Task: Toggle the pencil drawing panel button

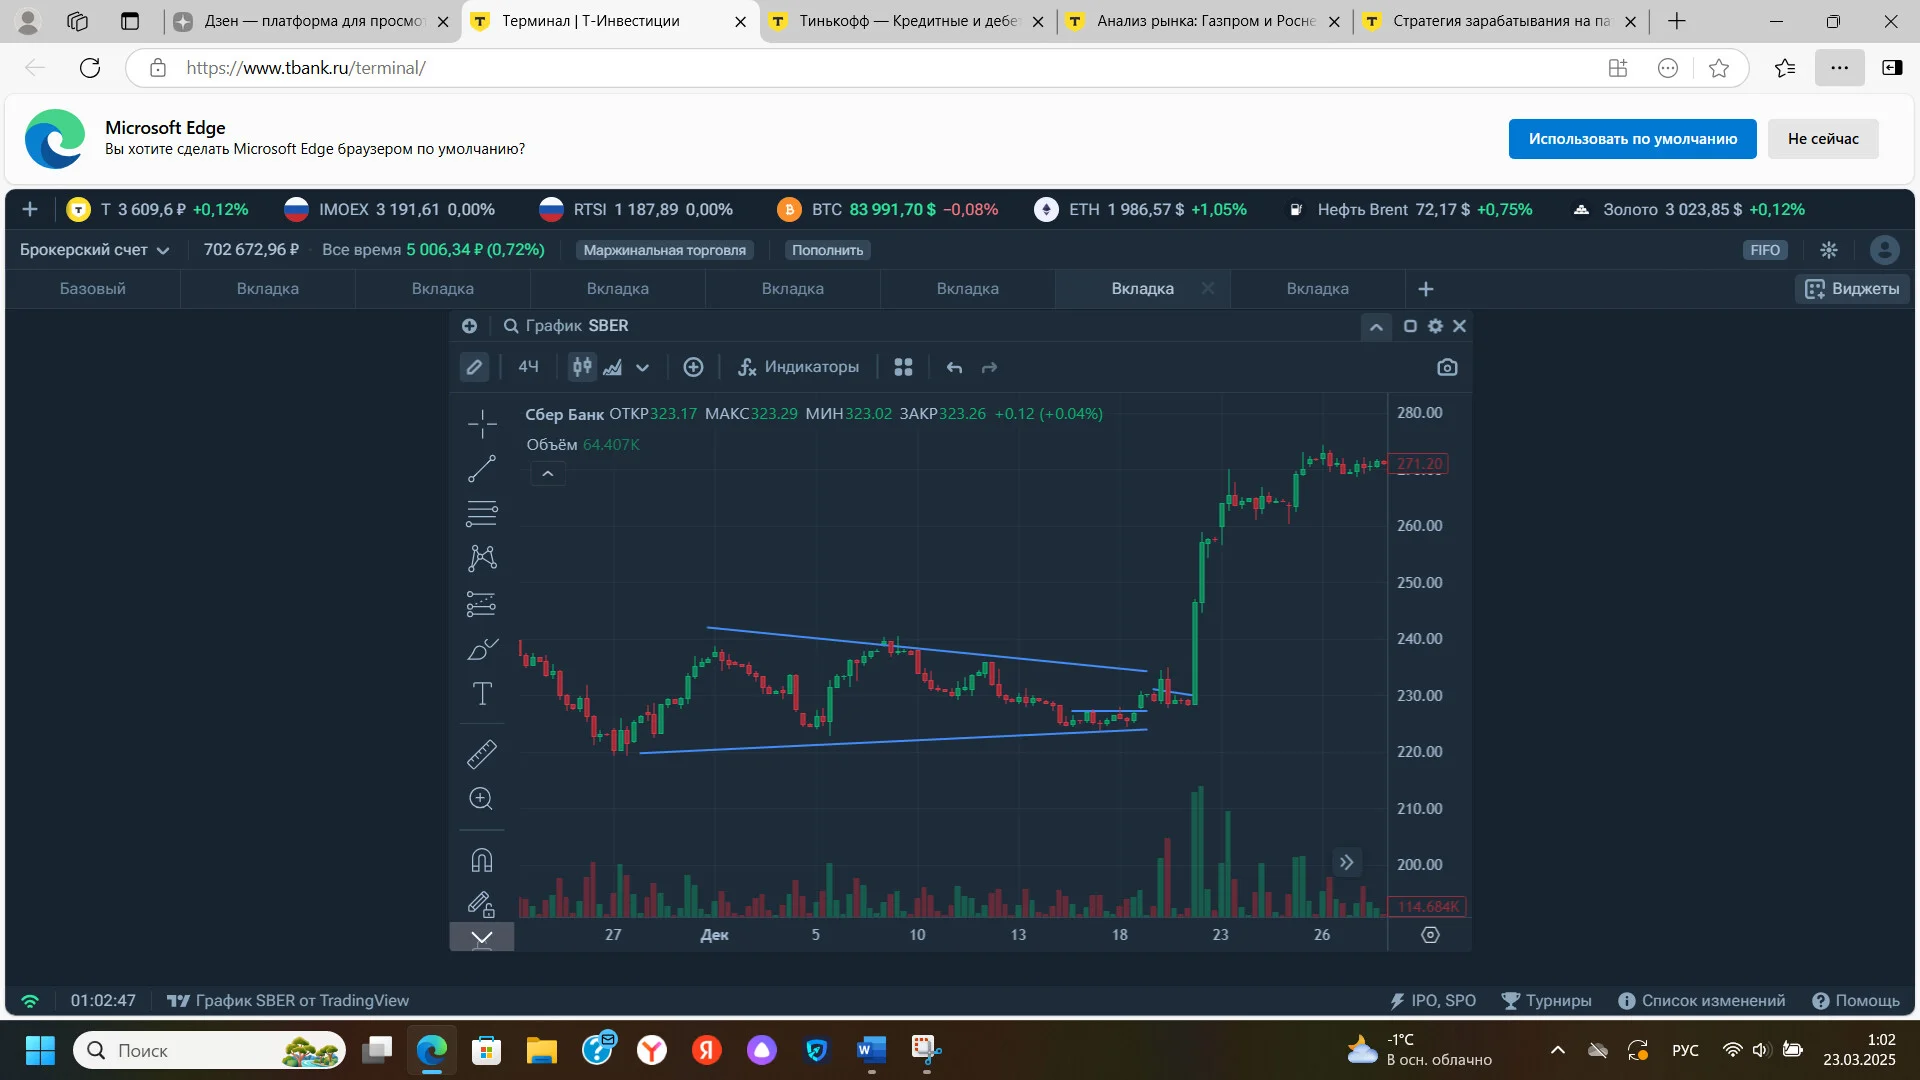Action: 474,367
